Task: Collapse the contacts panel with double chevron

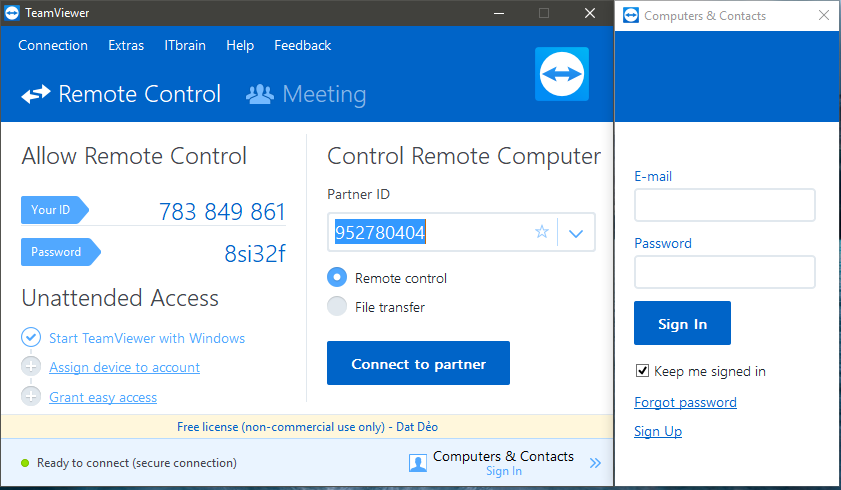Action: coord(595,463)
